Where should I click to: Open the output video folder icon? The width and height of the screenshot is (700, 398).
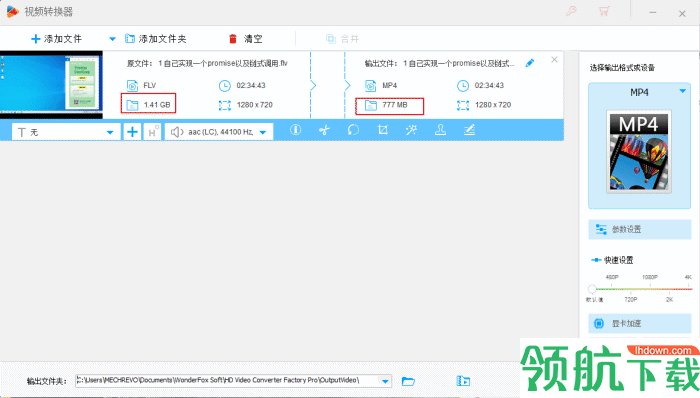click(x=463, y=381)
